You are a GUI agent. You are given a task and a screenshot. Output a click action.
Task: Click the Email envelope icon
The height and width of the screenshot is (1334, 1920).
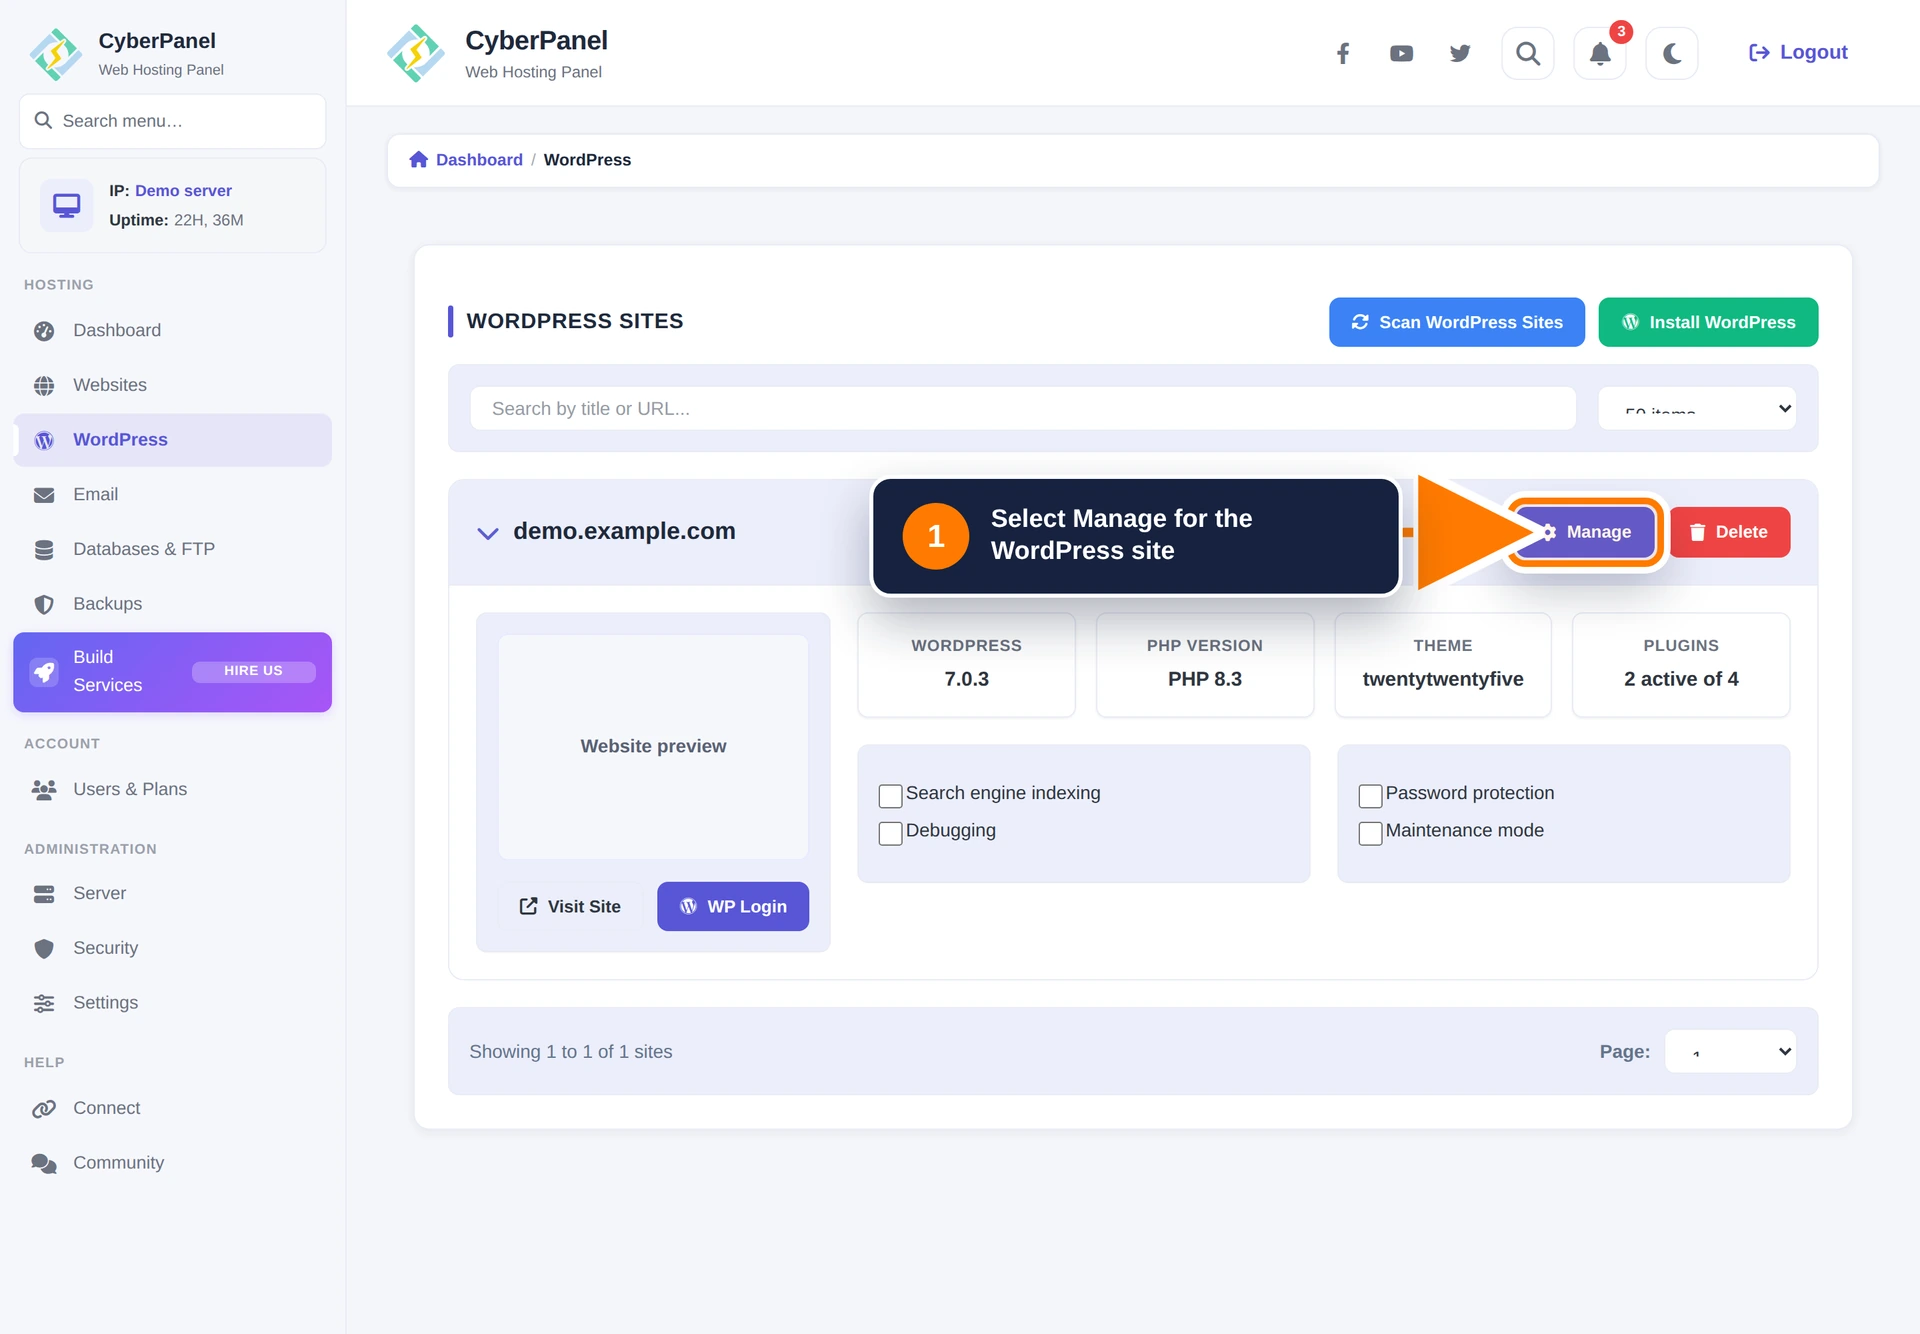44,495
